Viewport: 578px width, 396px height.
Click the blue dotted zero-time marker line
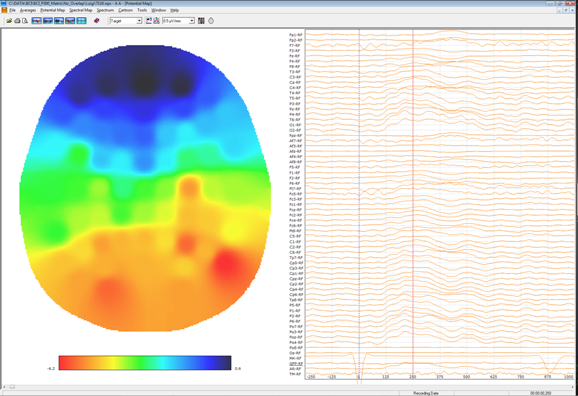click(x=359, y=203)
